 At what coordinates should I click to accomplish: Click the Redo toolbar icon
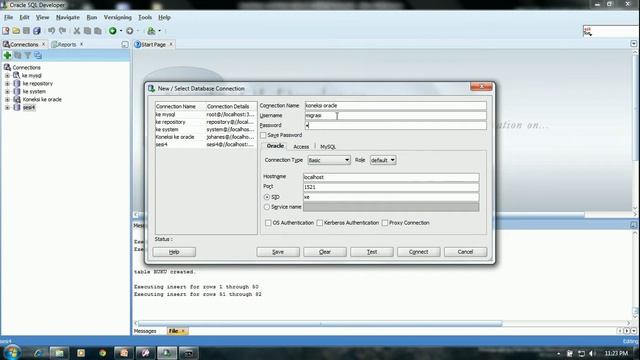(x=62, y=31)
